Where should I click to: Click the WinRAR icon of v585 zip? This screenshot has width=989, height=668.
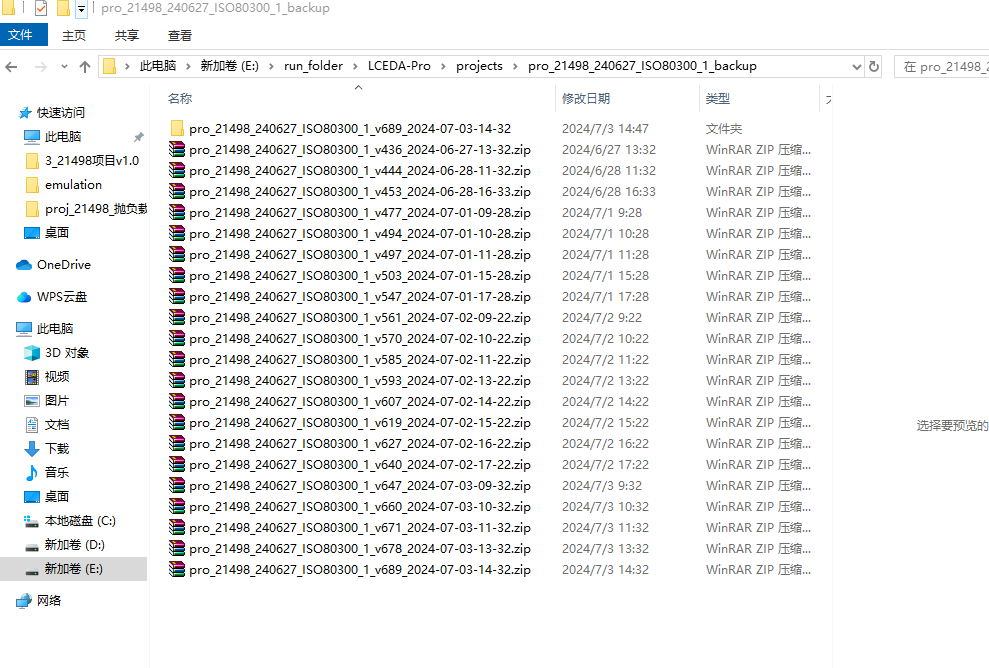tap(177, 360)
